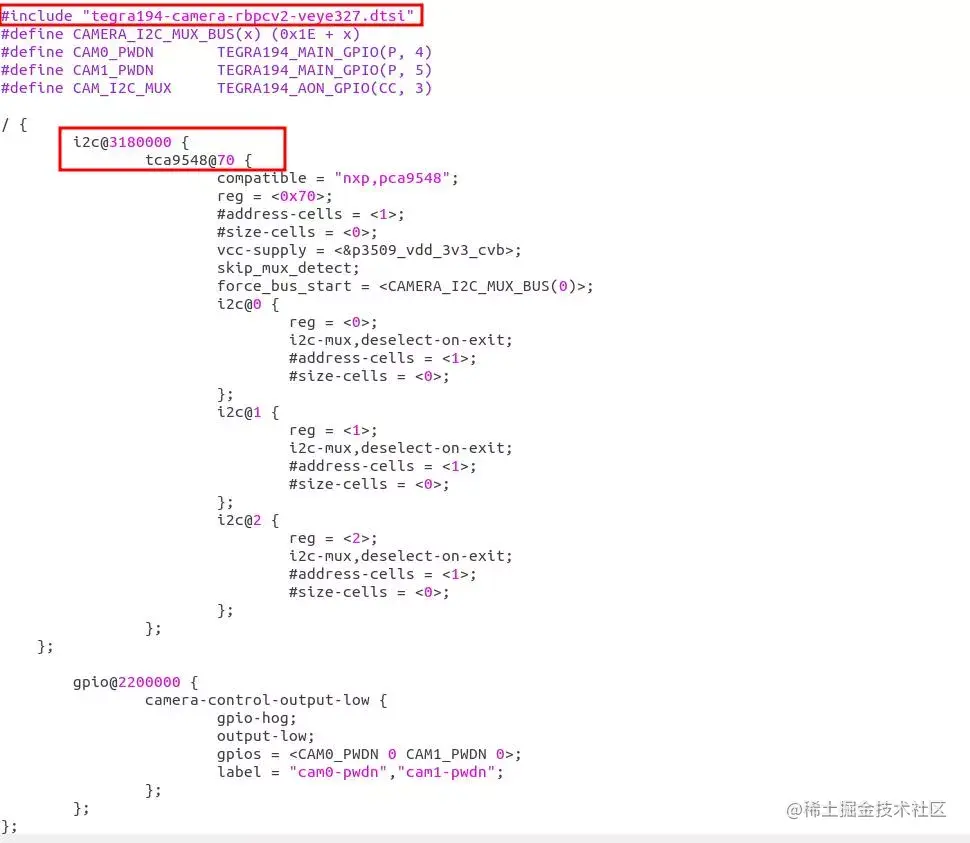The width and height of the screenshot is (970, 843).
Task: Click the root node "/ {" line
Action: pyautogui.click(x=14, y=124)
